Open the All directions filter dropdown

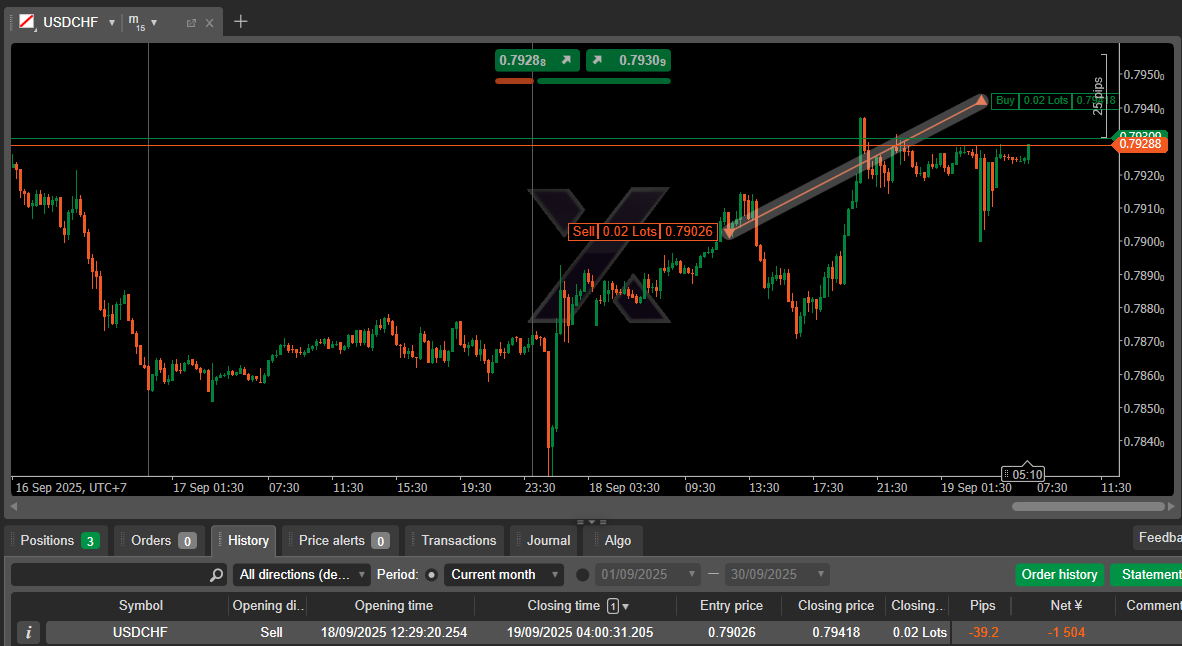pos(301,575)
